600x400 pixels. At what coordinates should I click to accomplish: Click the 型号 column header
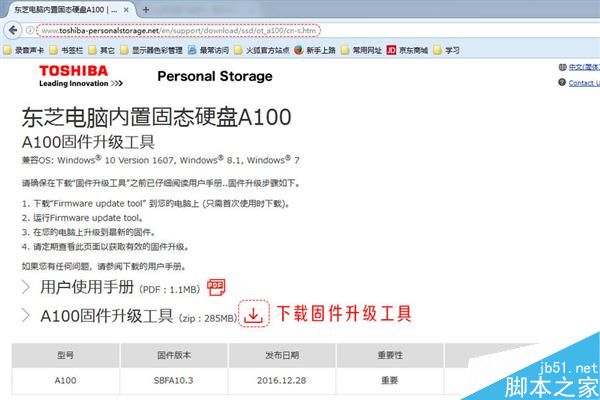(x=65, y=355)
